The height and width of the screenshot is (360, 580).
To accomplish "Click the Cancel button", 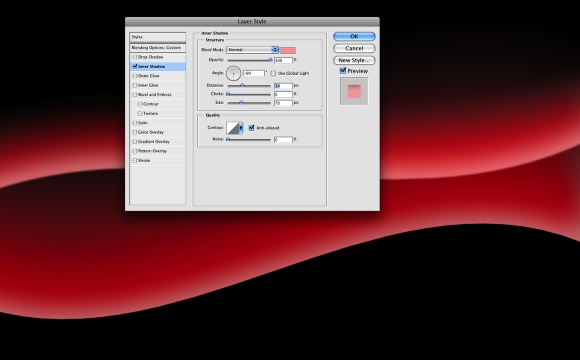I will tap(354, 48).
